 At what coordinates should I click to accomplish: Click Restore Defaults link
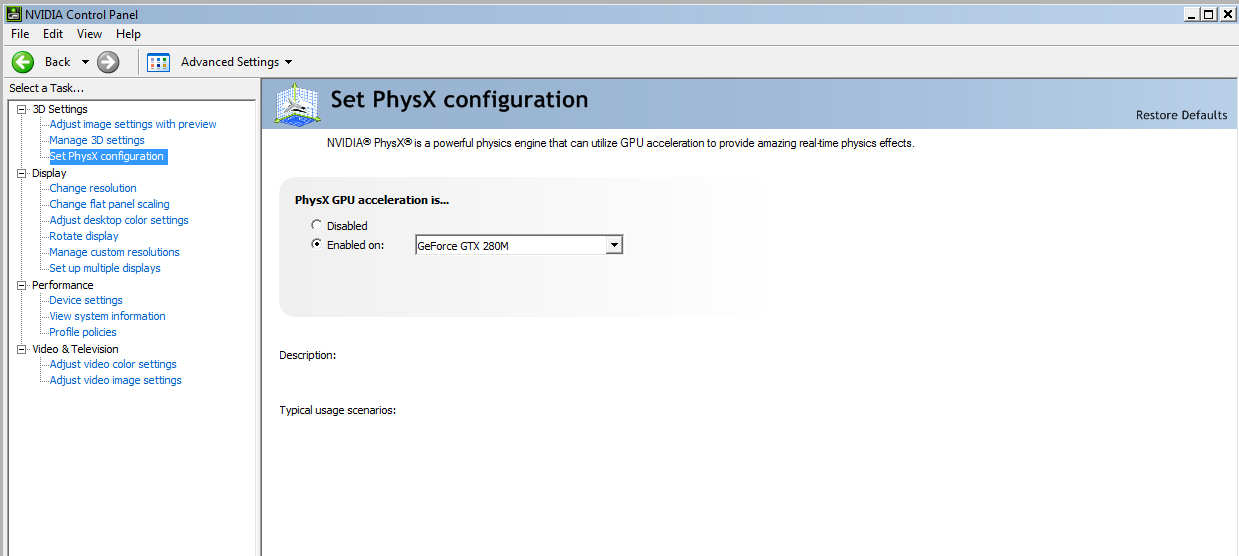click(x=1181, y=115)
